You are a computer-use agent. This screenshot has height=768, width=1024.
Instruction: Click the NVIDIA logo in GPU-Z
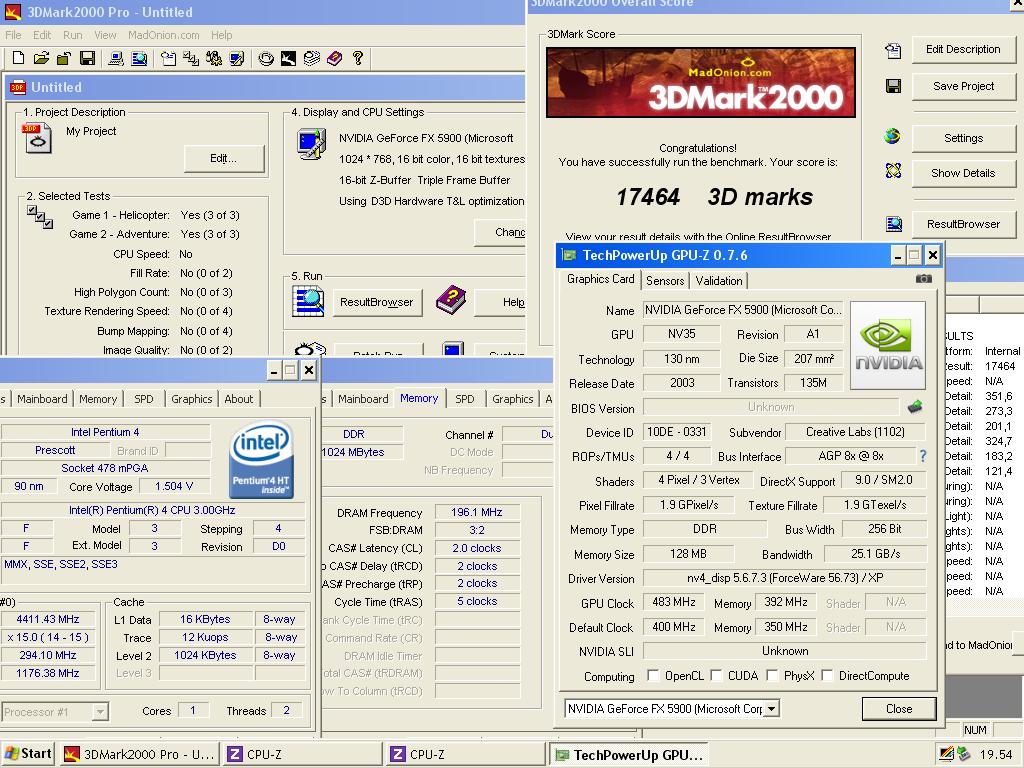pyautogui.click(x=888, y=345)
